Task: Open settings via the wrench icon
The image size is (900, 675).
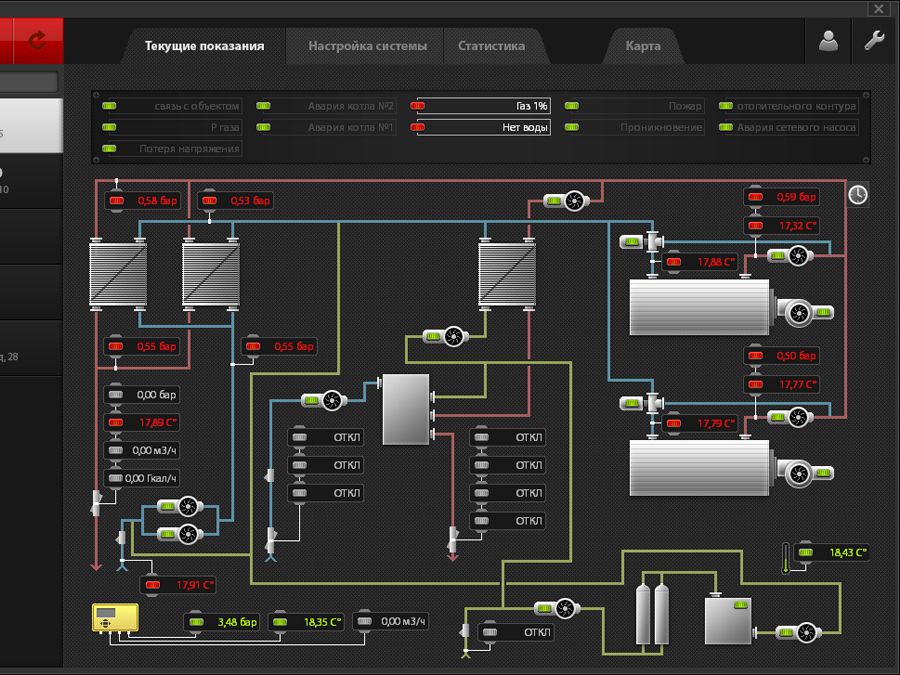Action: point(873,41)
